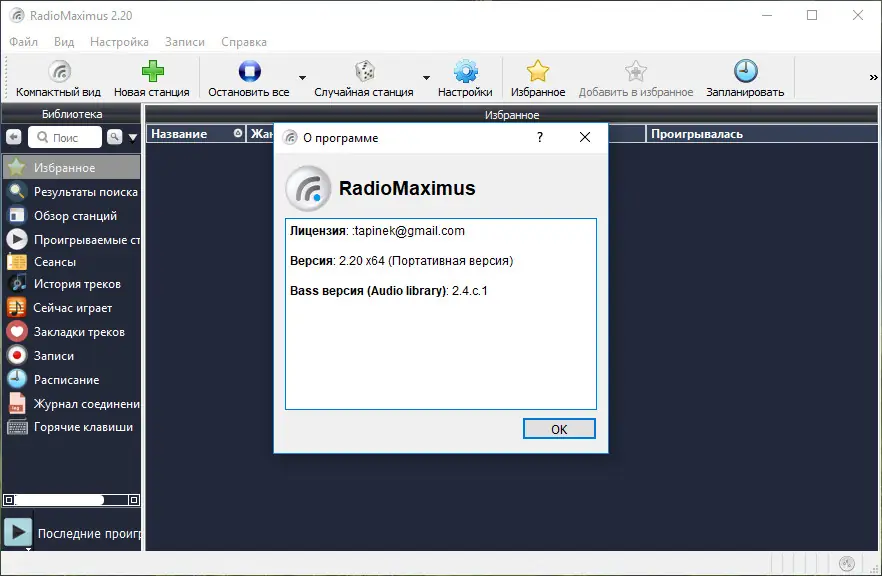Open Закладки треков section
The image size is (882, 576).
[65, 331]
